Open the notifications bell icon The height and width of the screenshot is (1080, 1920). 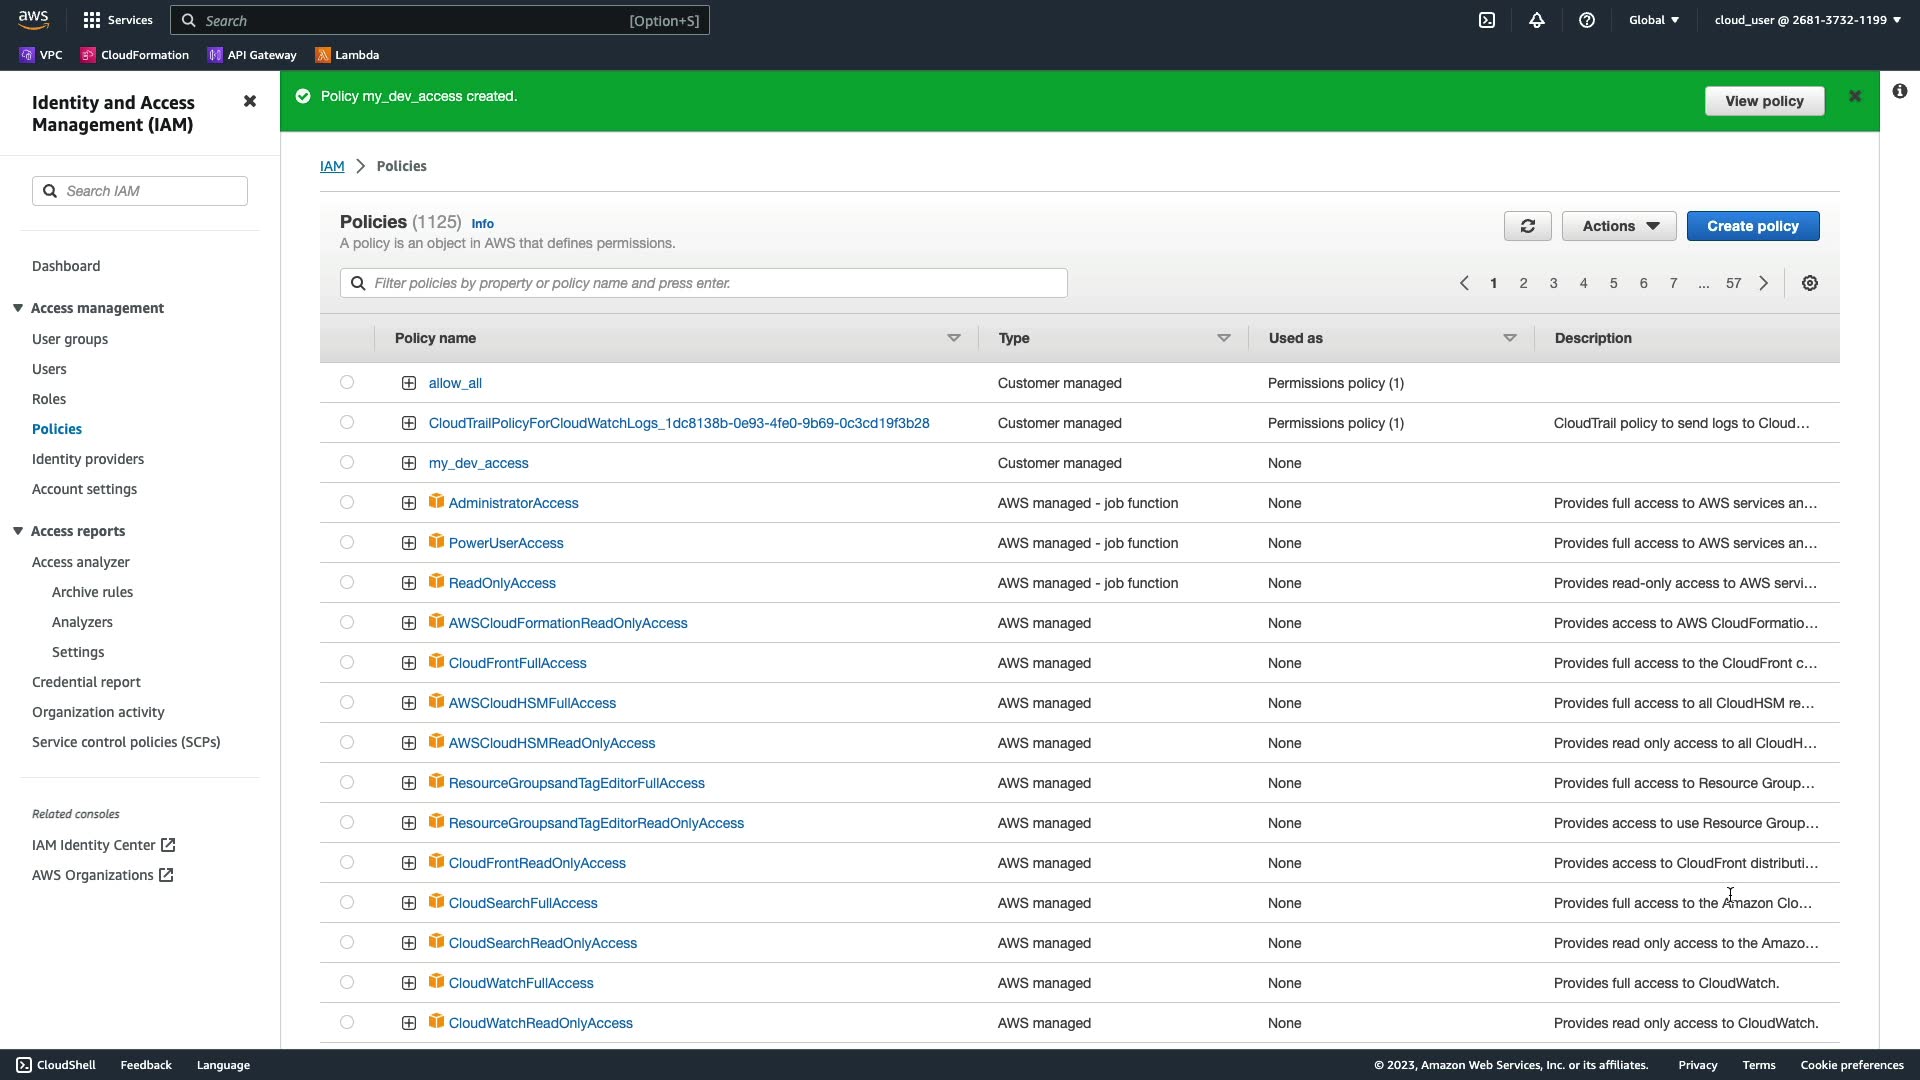point(1537,20)
